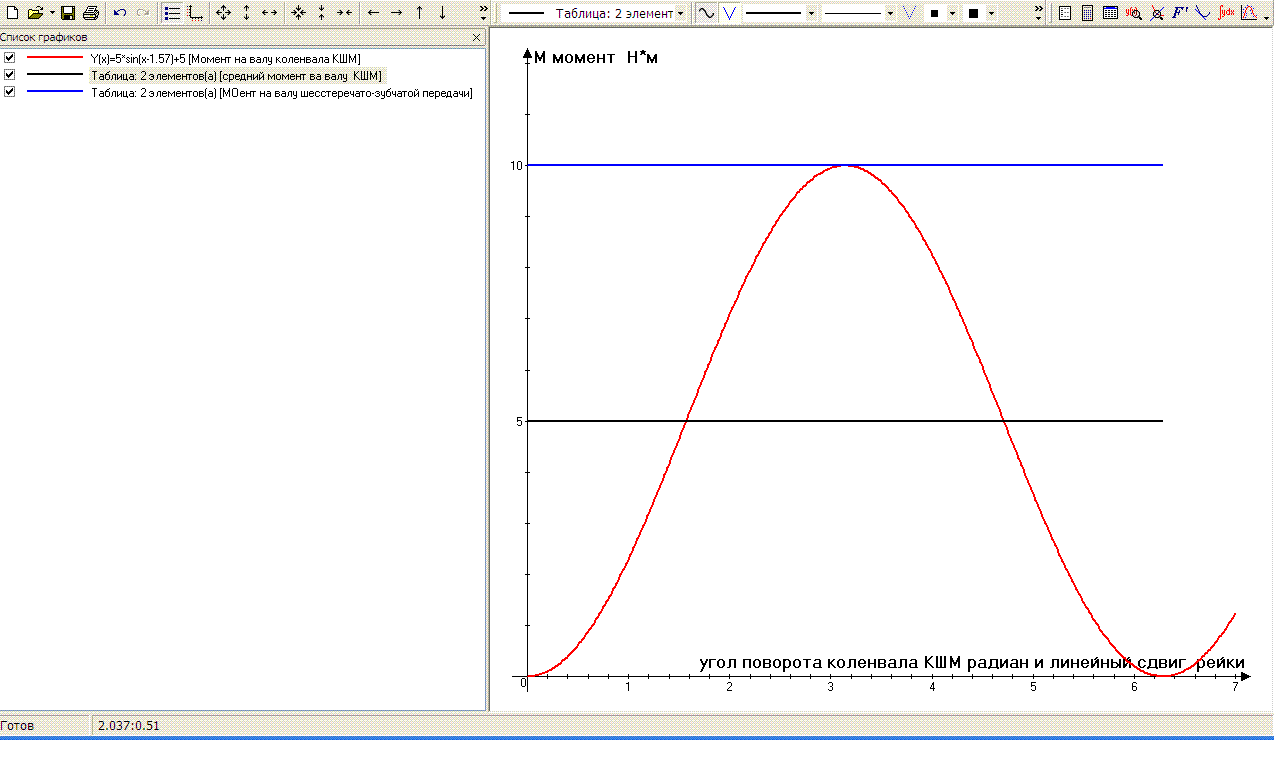
Task: Click the coordinates readout 2.037:0.51
Action: 128,725
